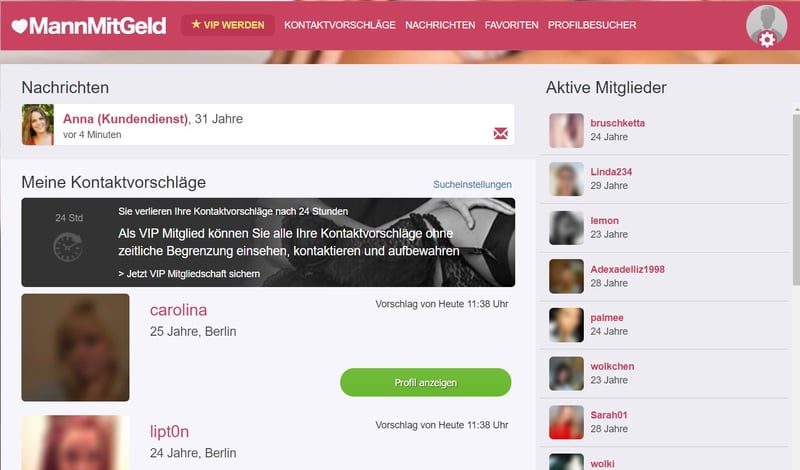Screen dimensions: 800x470
Task: Open profile settings gear avatar
Action: (766, 26)
